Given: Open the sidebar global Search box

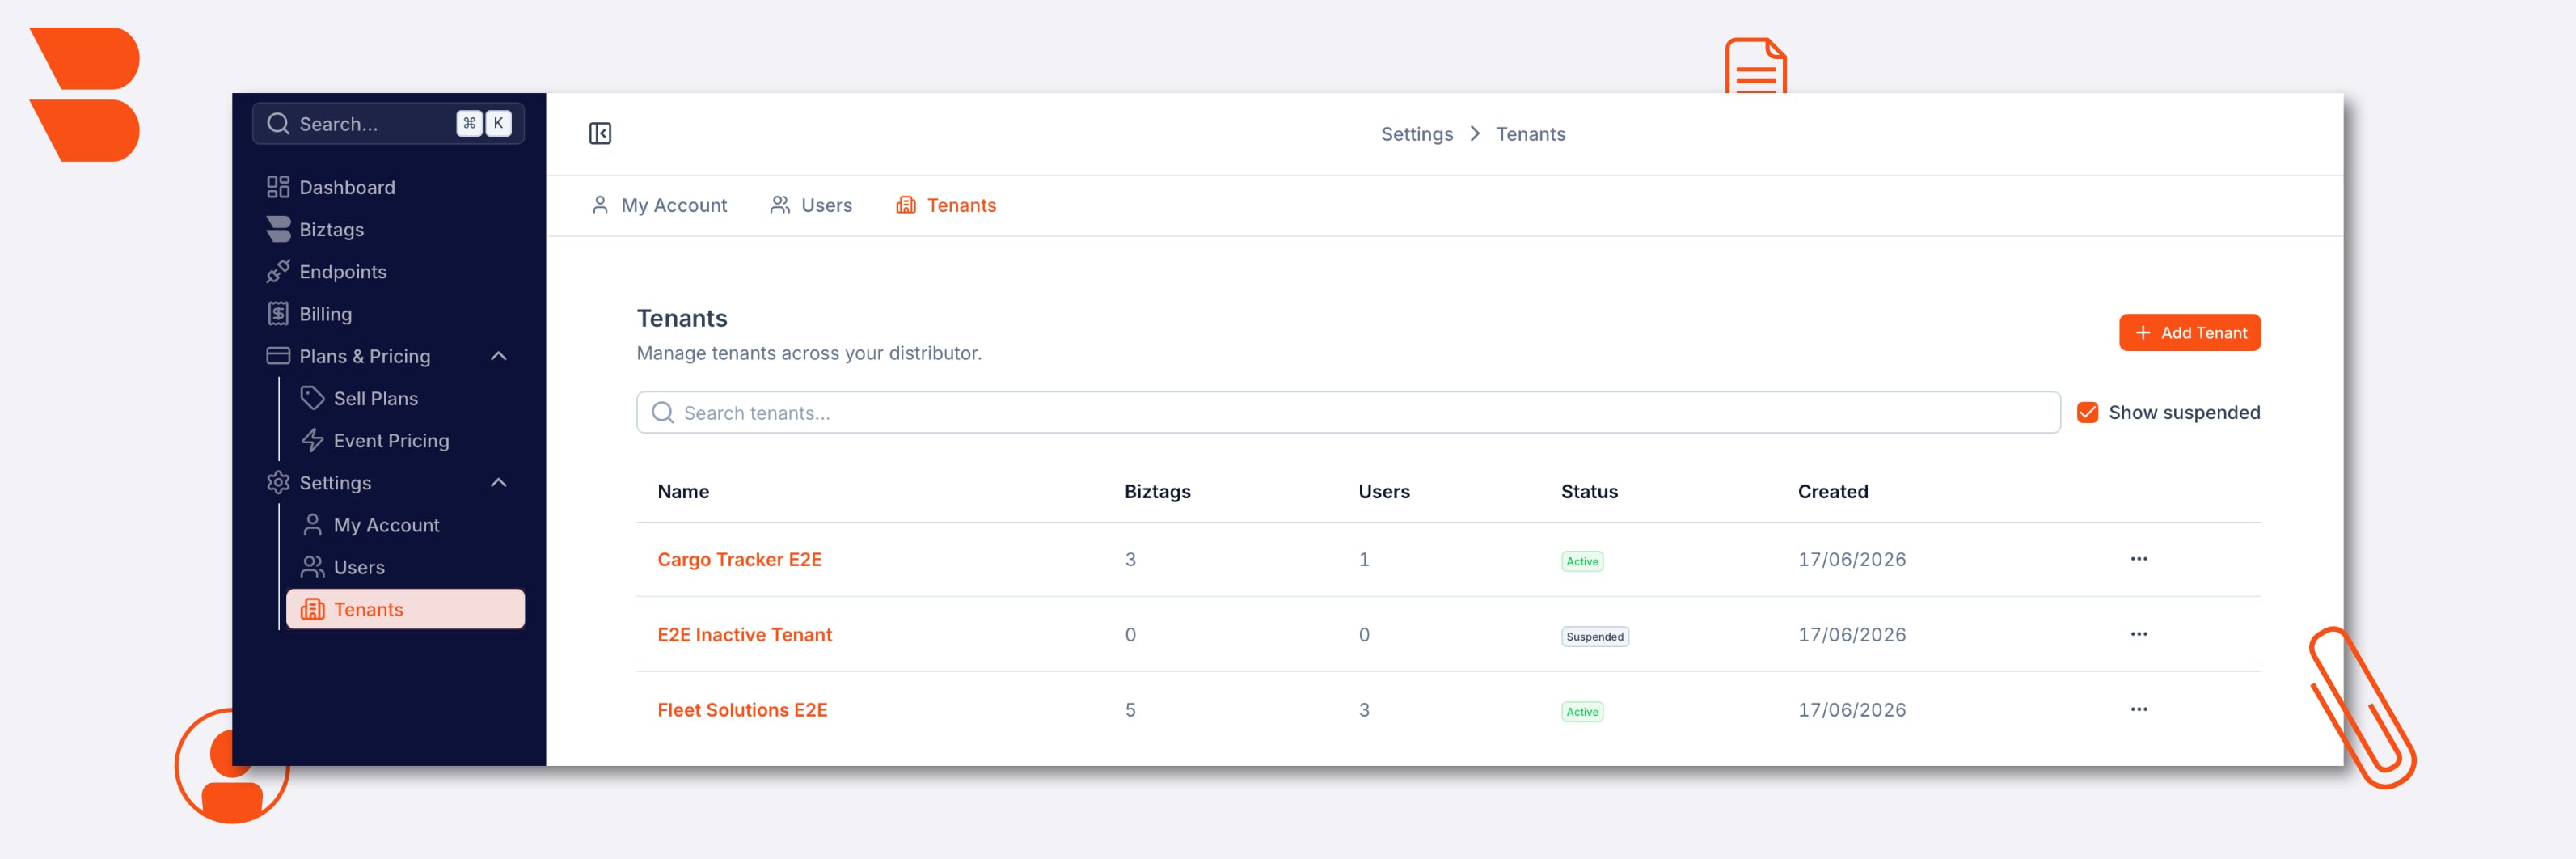Looking at the screenshot, I should point(388,124).
